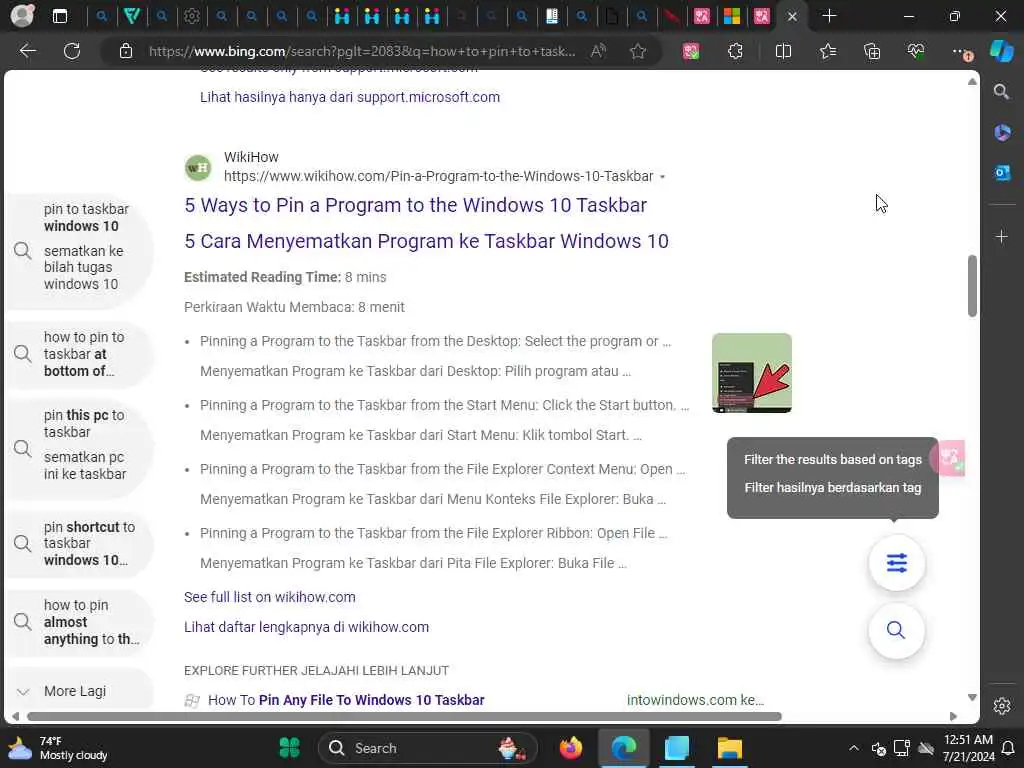Launch Firefox from the taskbar
Viewport: 1024px width, 768px height.
[571, 748]
